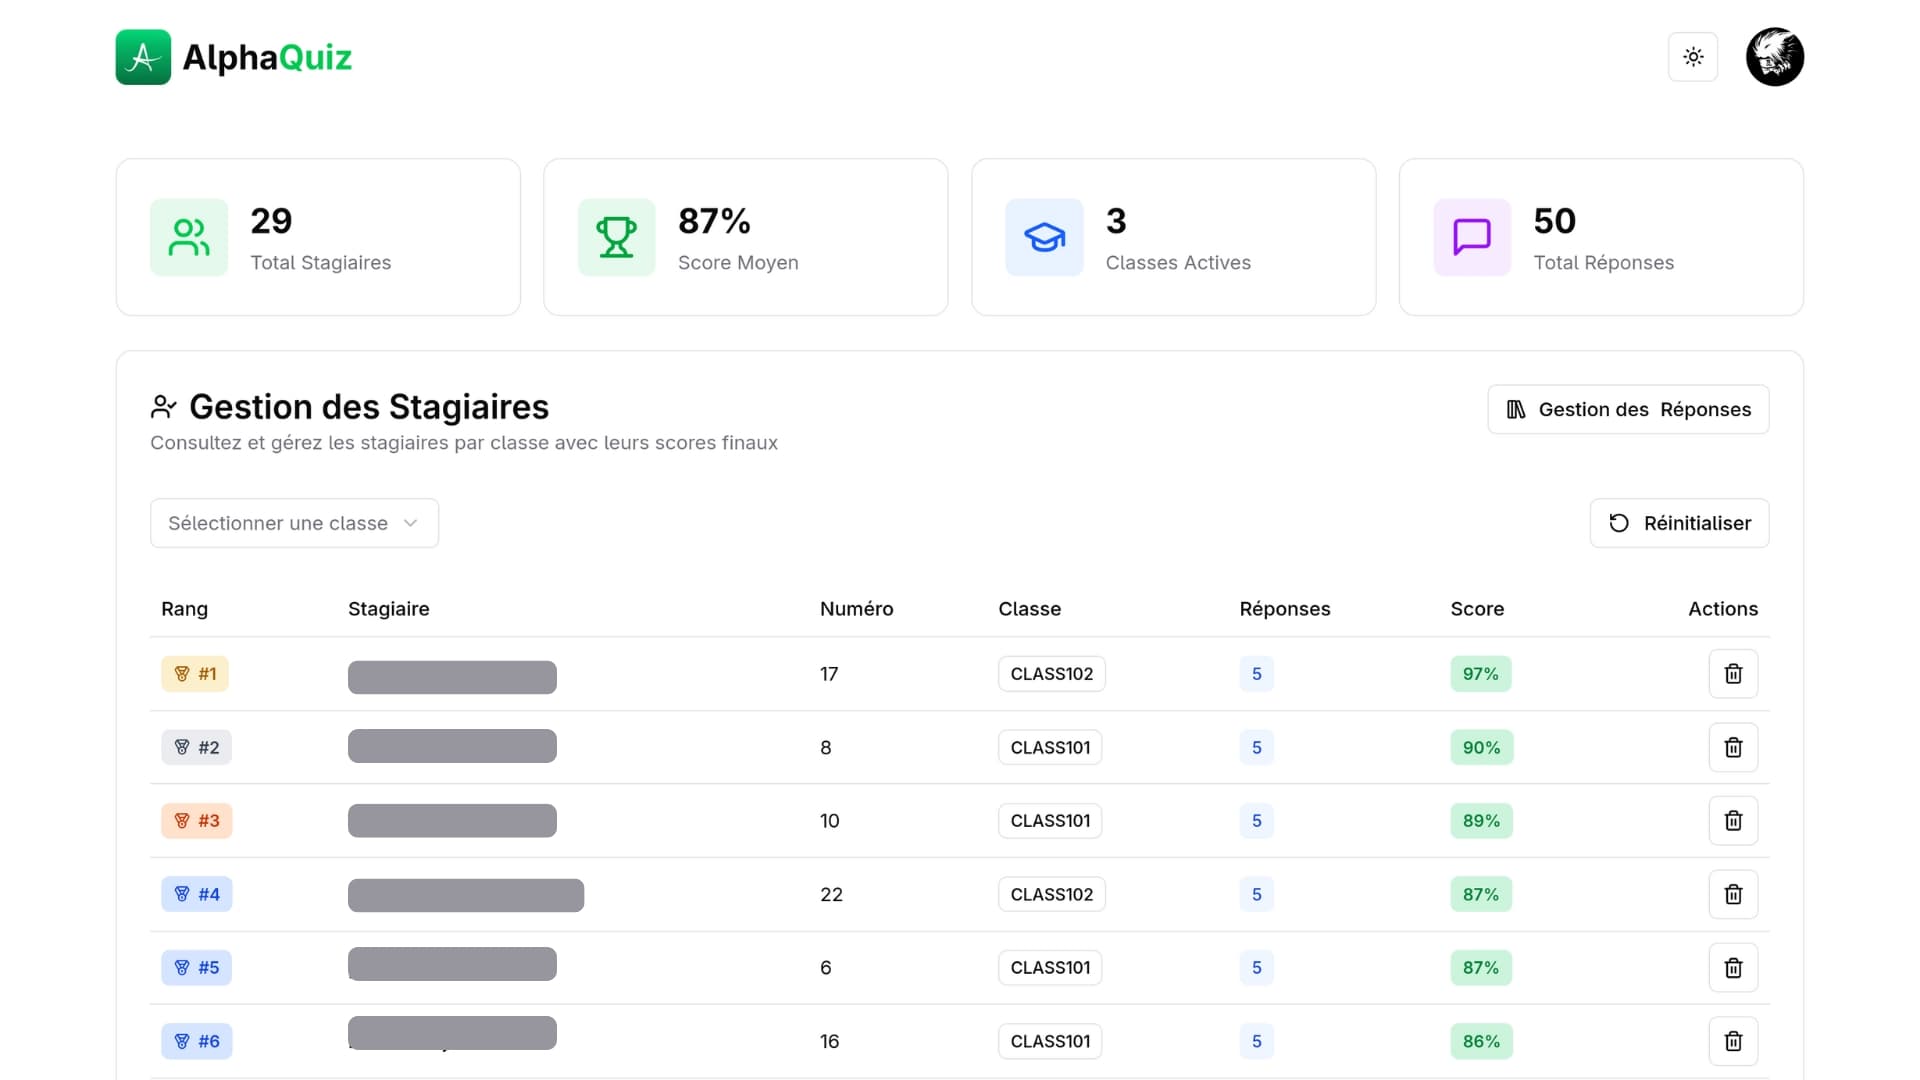Delete the rank #2 stagiaire
The width and height of the screenshot is (1920, 1080).
pos(1733,747)
